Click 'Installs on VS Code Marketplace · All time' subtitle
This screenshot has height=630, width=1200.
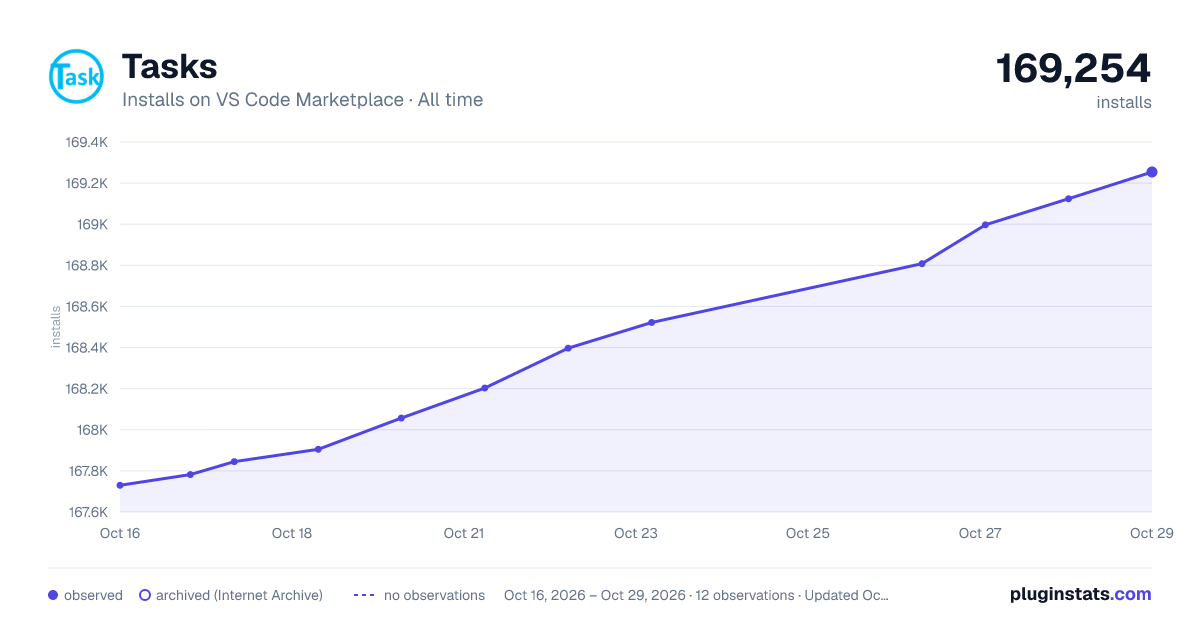point(302,100)
